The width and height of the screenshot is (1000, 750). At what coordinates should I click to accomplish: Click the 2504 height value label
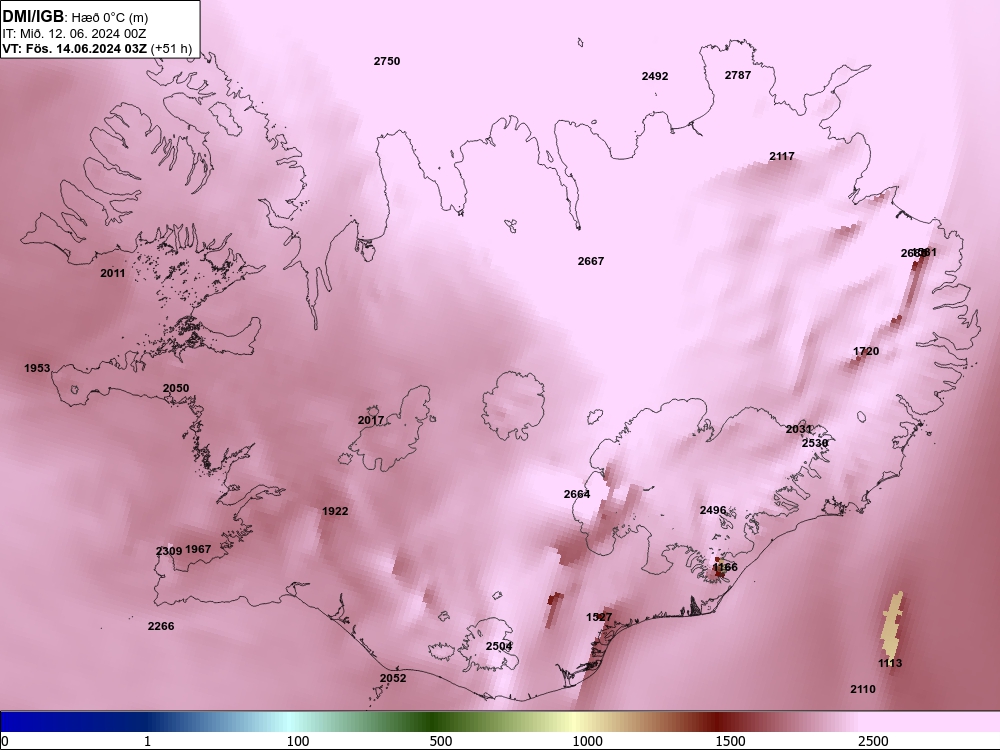pos(499,646)
